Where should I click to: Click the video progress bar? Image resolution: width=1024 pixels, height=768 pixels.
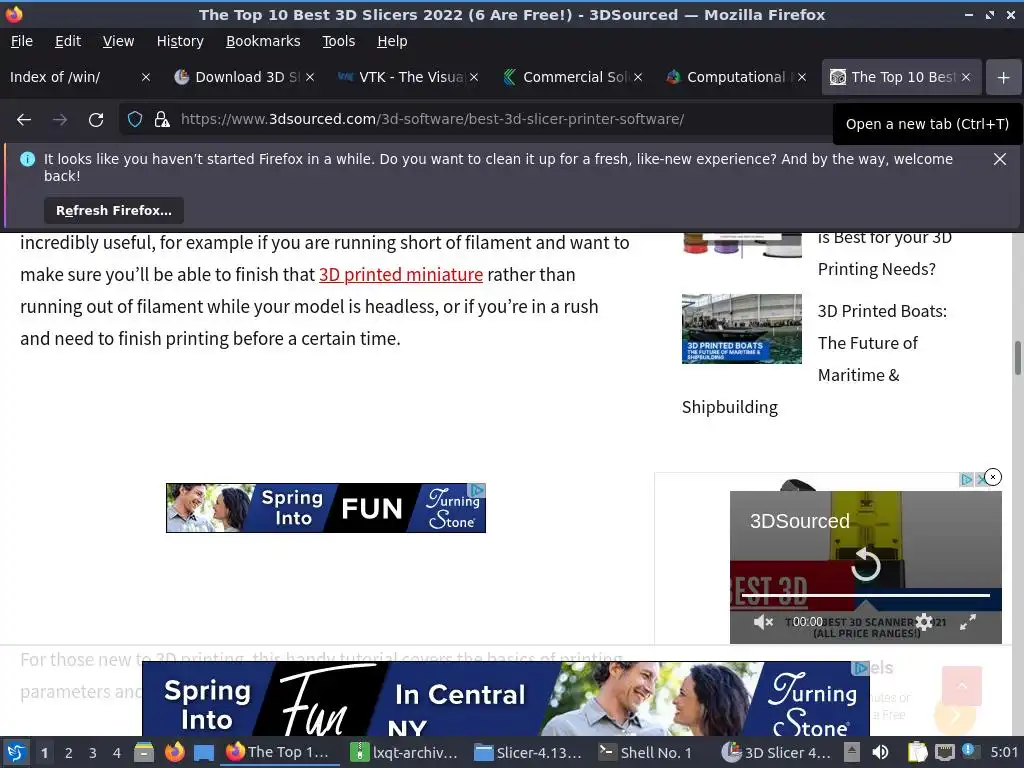click(866, 596)
